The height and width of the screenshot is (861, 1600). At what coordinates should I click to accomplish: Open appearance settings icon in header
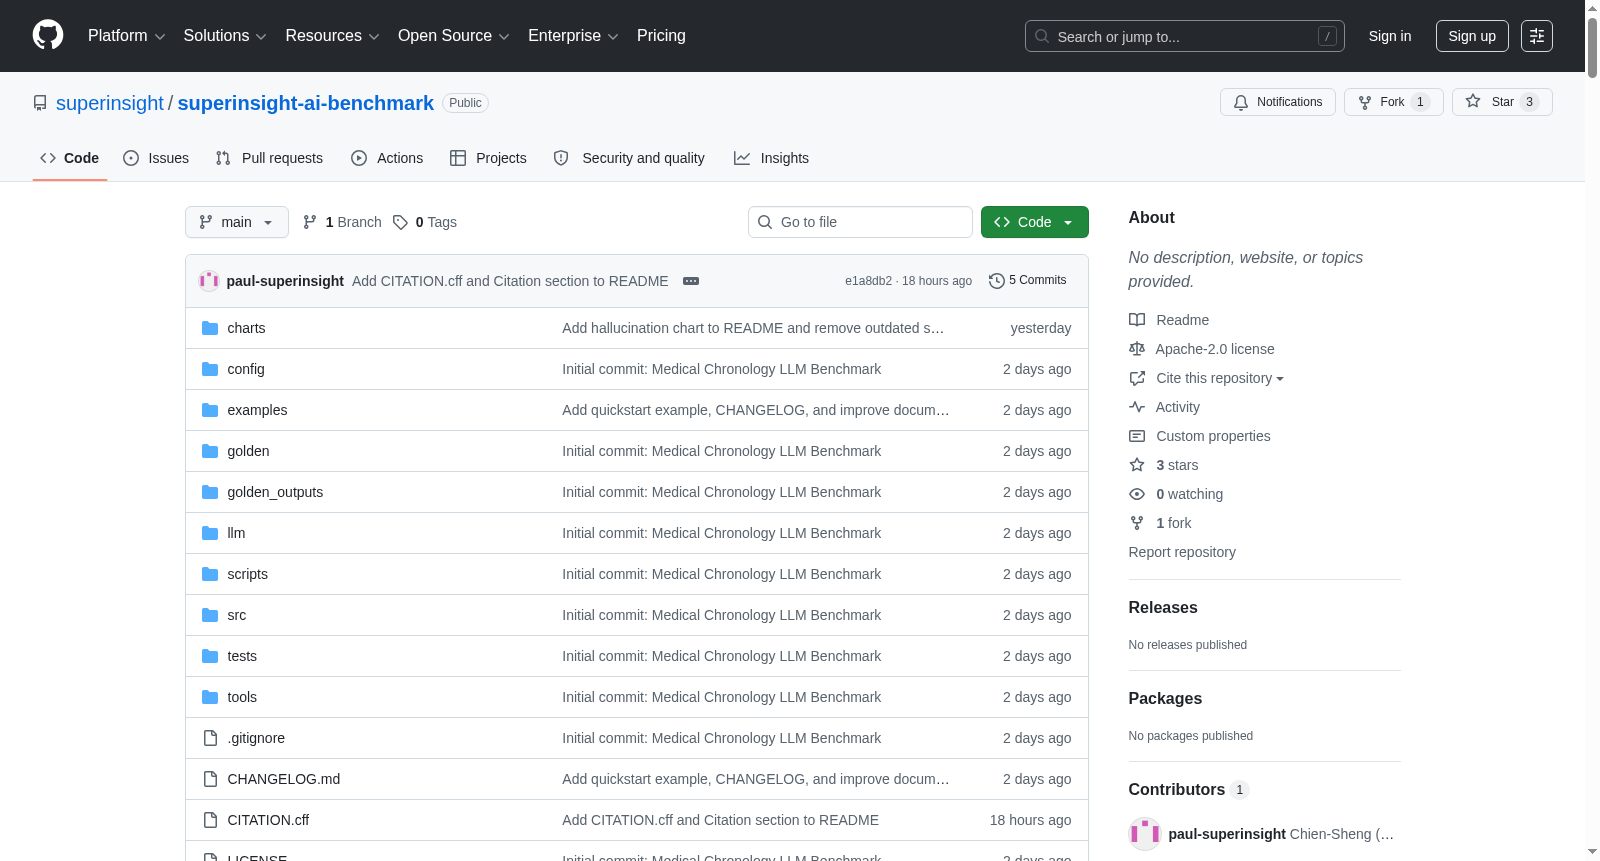click(1537, 36)
